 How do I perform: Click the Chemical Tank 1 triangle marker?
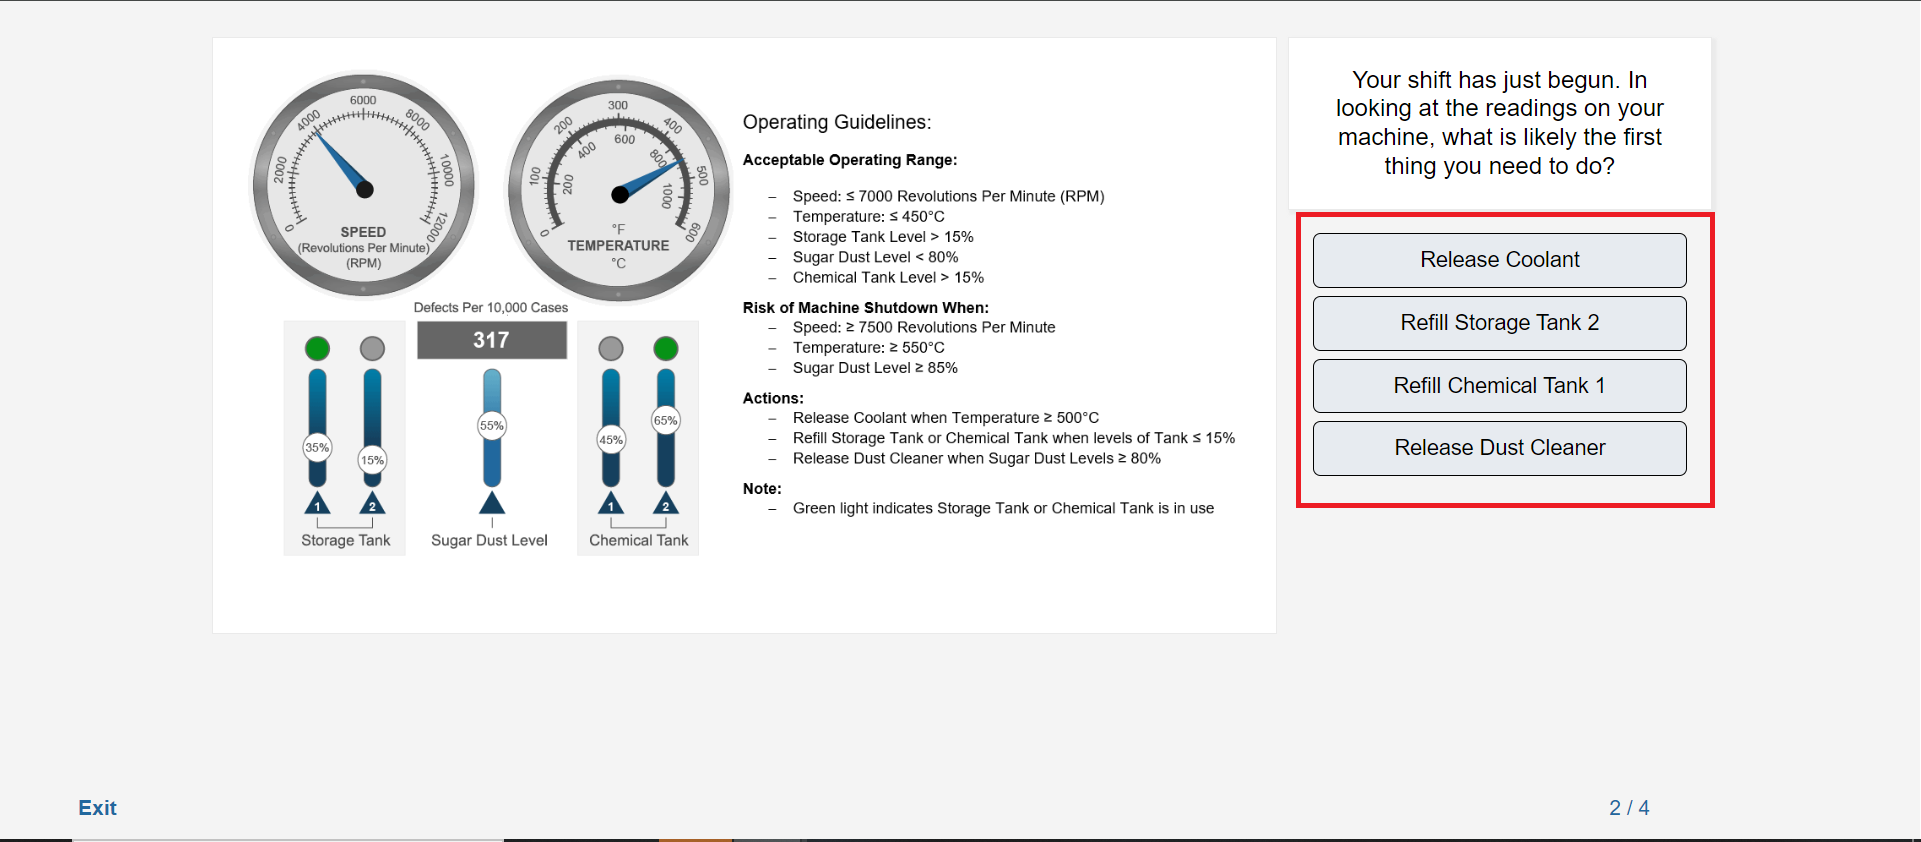point(611,503)
